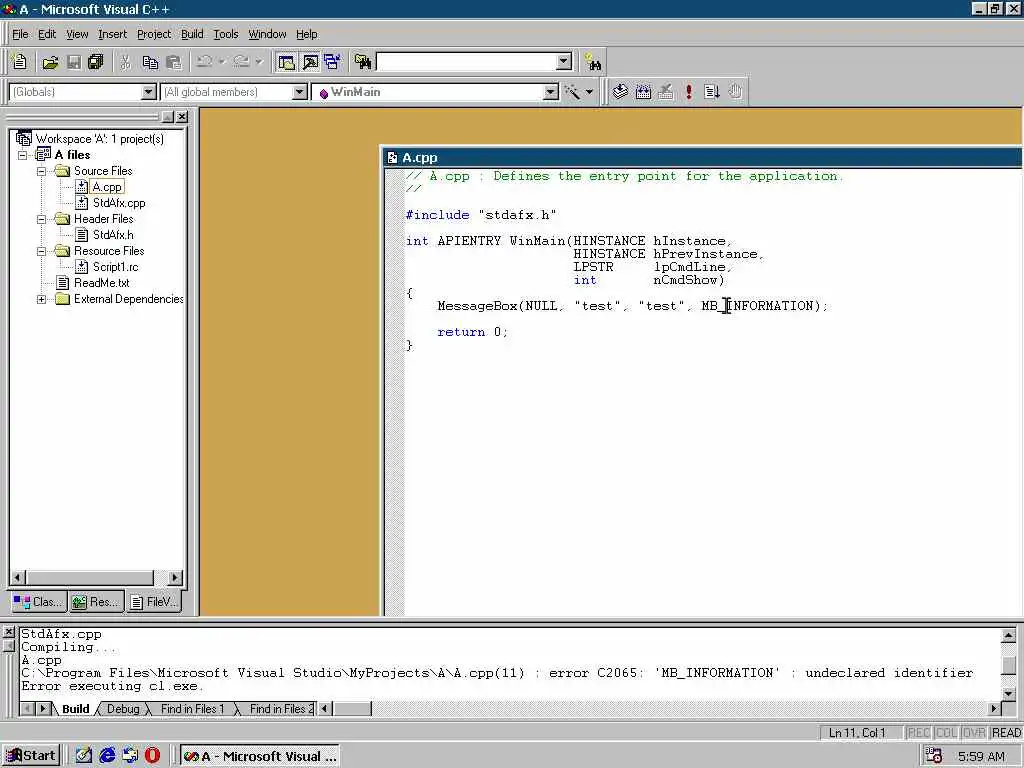1024x768 pixels.
Task: Click the Open file folder icon
Action: (x=50, y=62)
